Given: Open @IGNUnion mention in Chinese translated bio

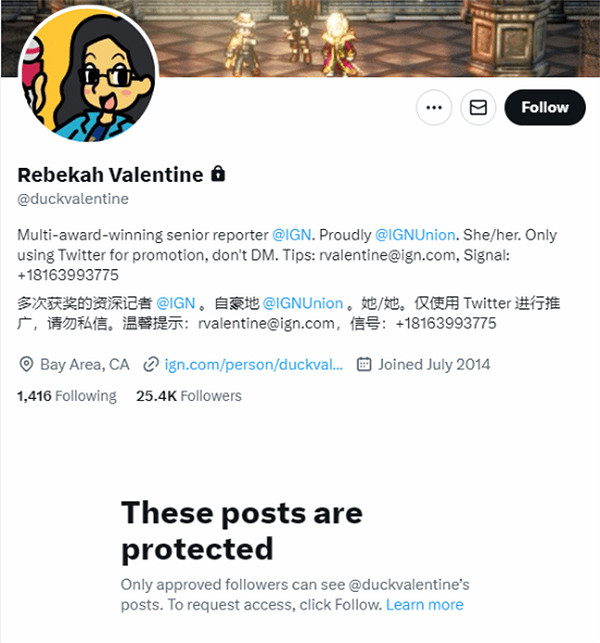Looking at the screenshot, I should pyautogui.click(x=303, y=303).
